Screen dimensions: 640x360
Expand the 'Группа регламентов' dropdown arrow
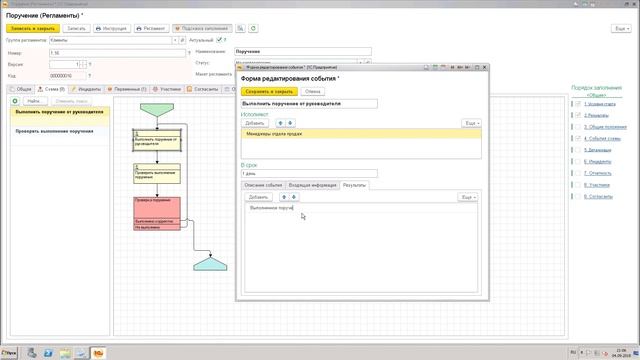coord(175,40)
